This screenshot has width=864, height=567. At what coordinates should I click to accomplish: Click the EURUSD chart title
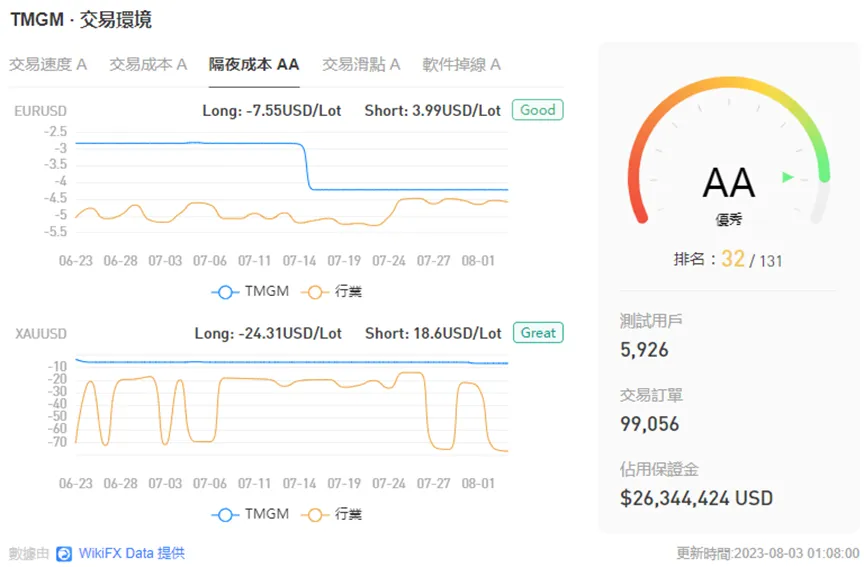pos(40,111)
